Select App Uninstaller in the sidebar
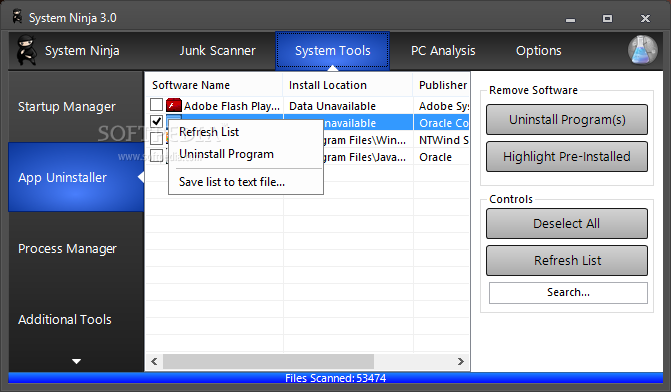 pos(76,177)
